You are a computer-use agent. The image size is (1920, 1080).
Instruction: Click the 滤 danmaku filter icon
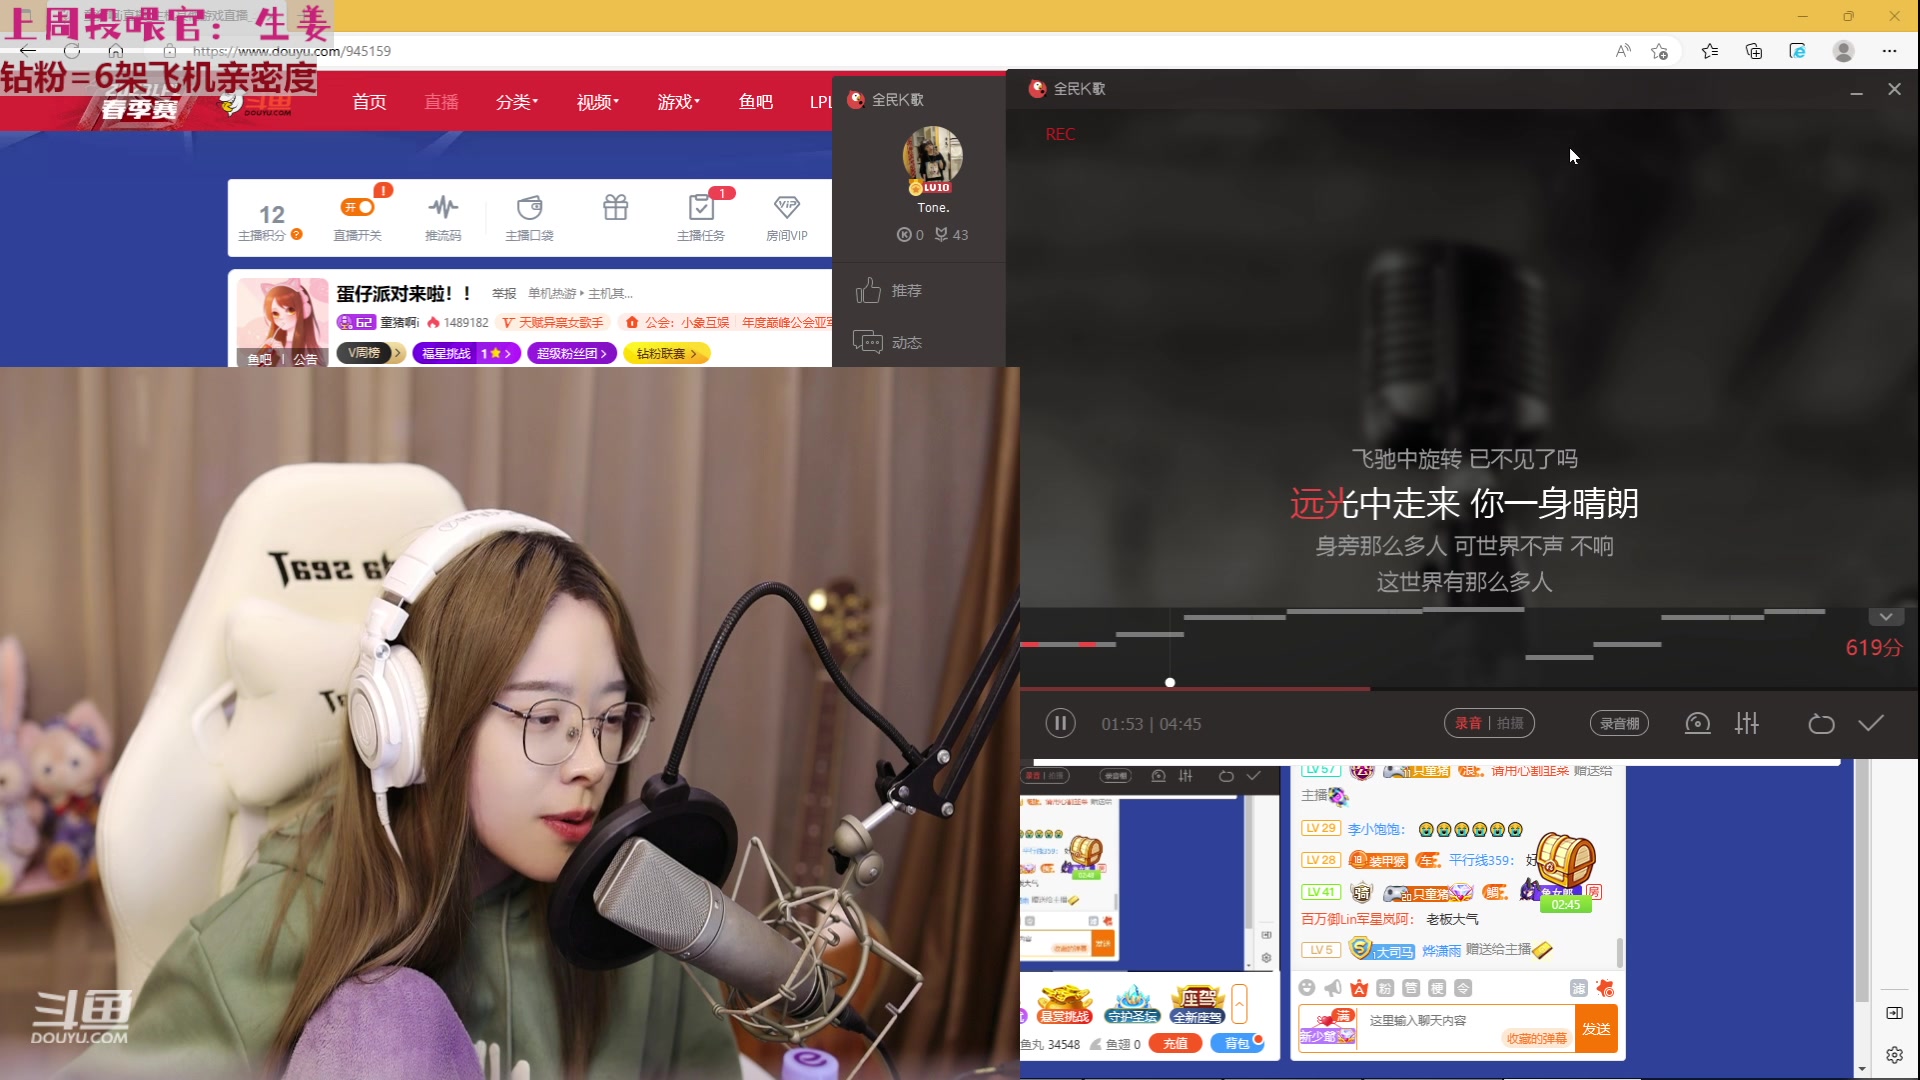[x=1579, y=987]
